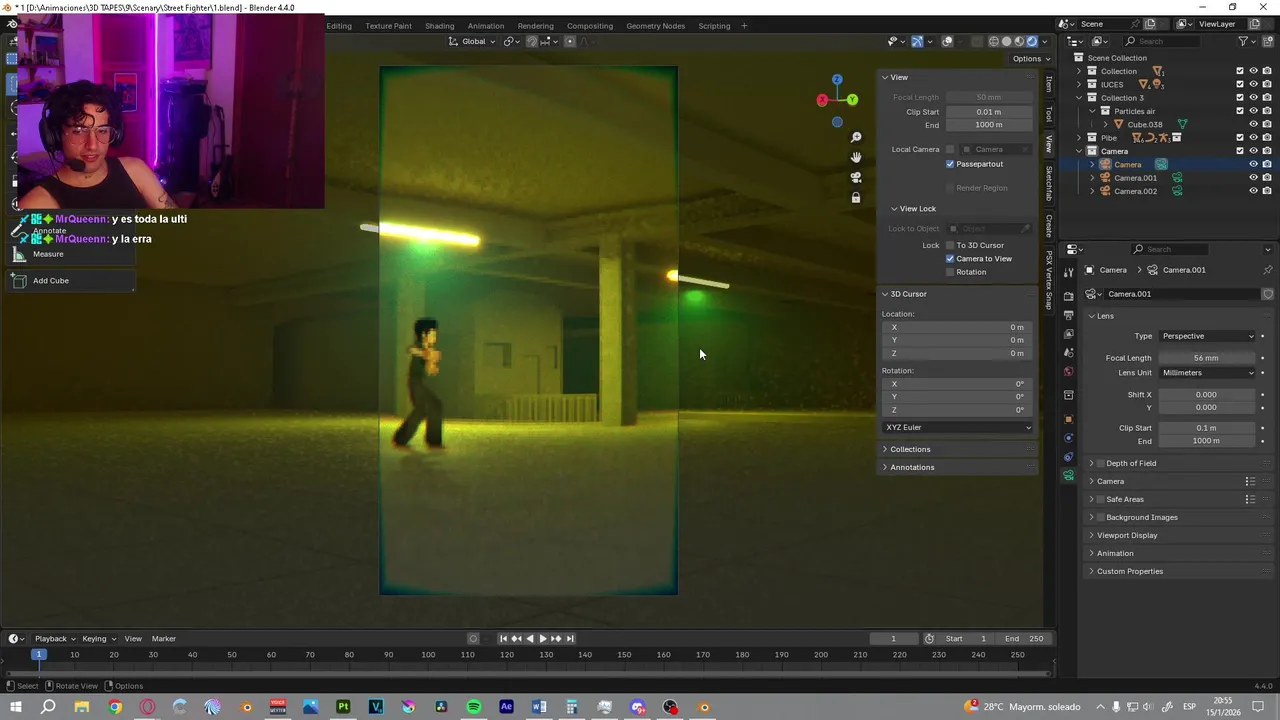Open the Render properties tab icon
1280x720 pixels.
click(1068, 296)
